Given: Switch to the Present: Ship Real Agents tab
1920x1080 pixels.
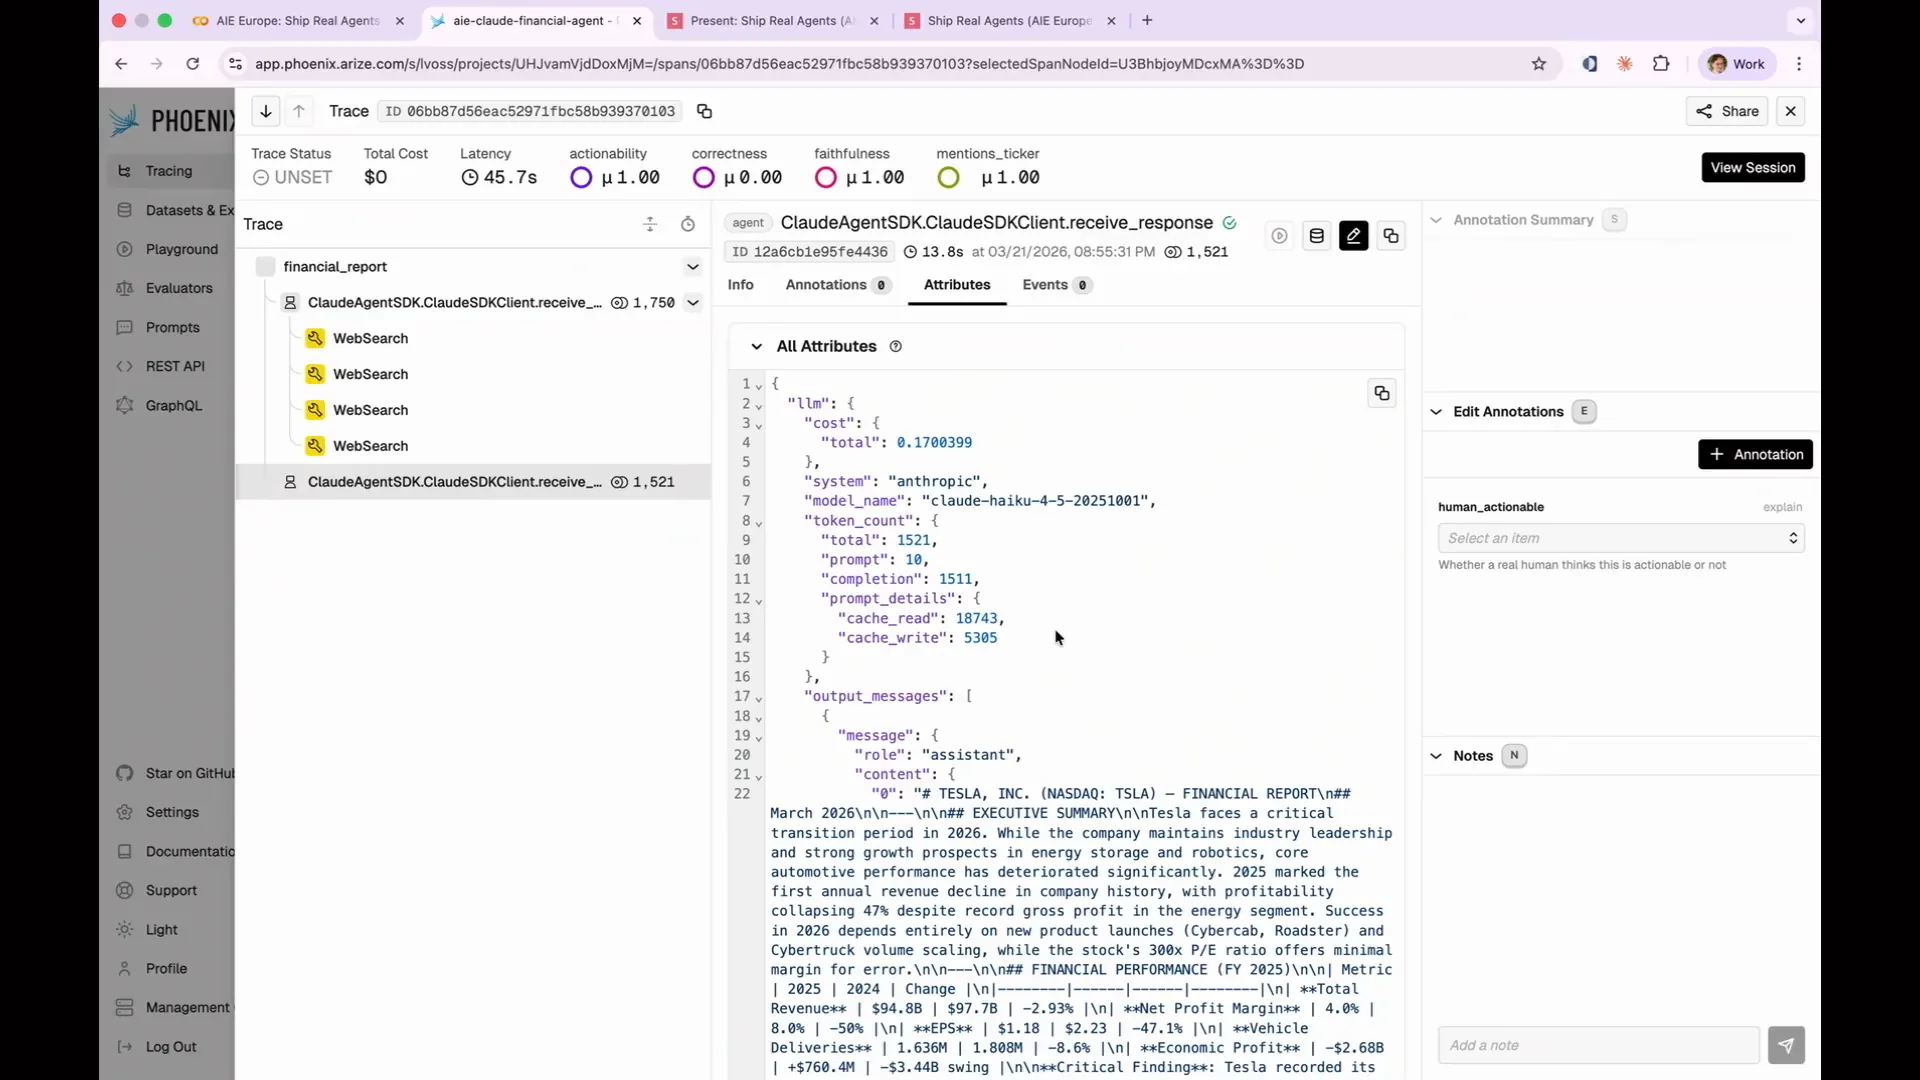Looking at the screenshot, I should (x=772, y=20).
